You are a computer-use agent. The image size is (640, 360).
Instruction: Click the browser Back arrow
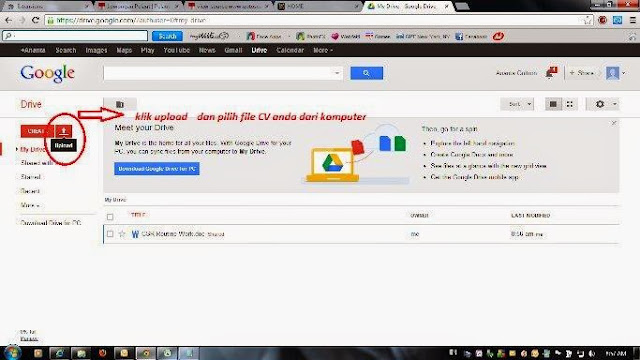(9, 20)
